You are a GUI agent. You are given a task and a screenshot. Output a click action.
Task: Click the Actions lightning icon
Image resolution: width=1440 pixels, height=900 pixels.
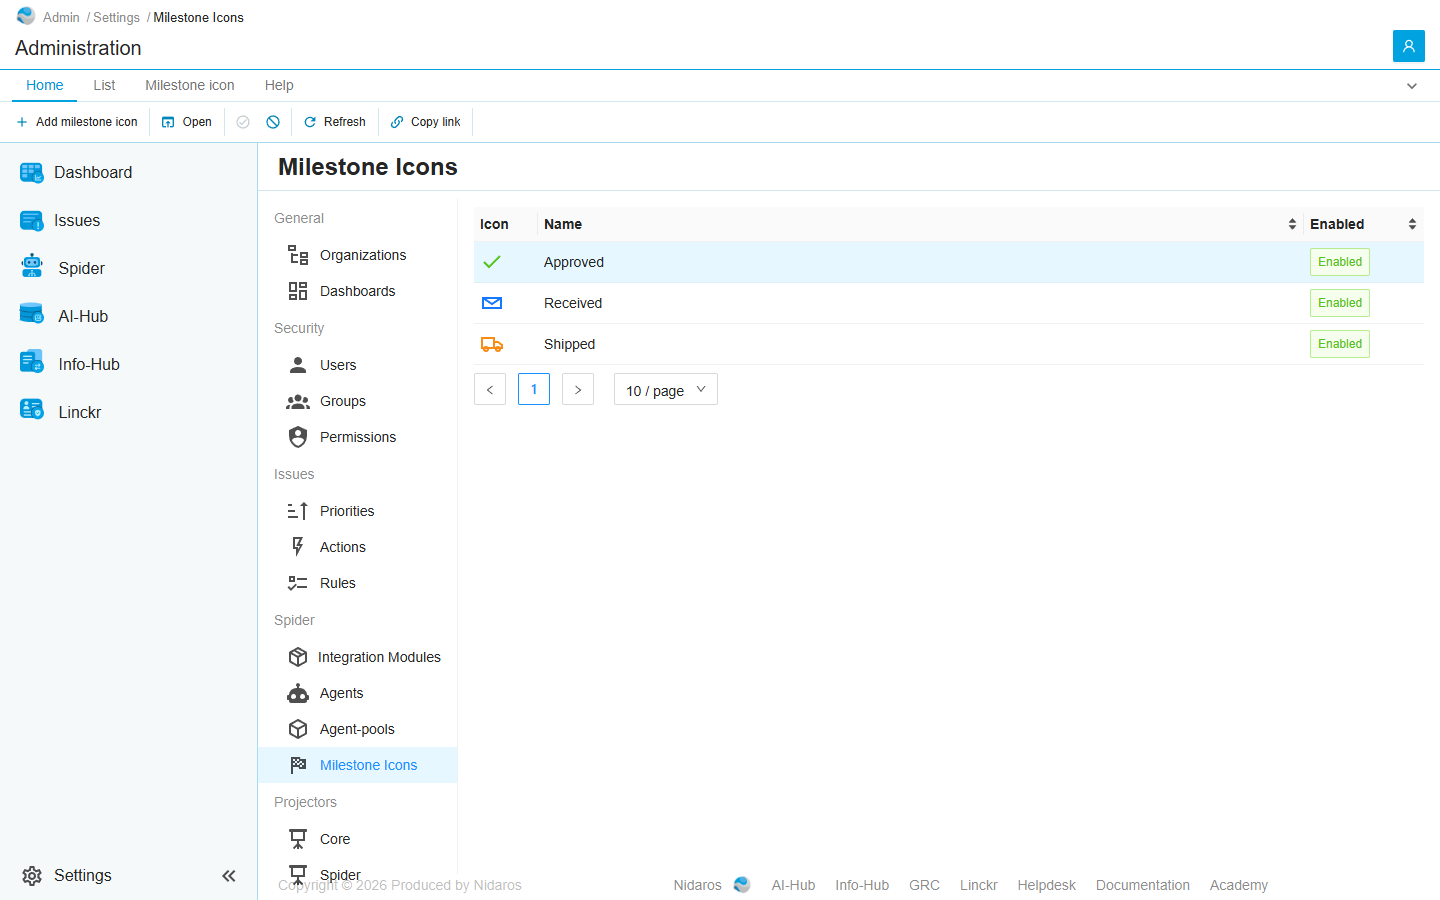[298, 547]
